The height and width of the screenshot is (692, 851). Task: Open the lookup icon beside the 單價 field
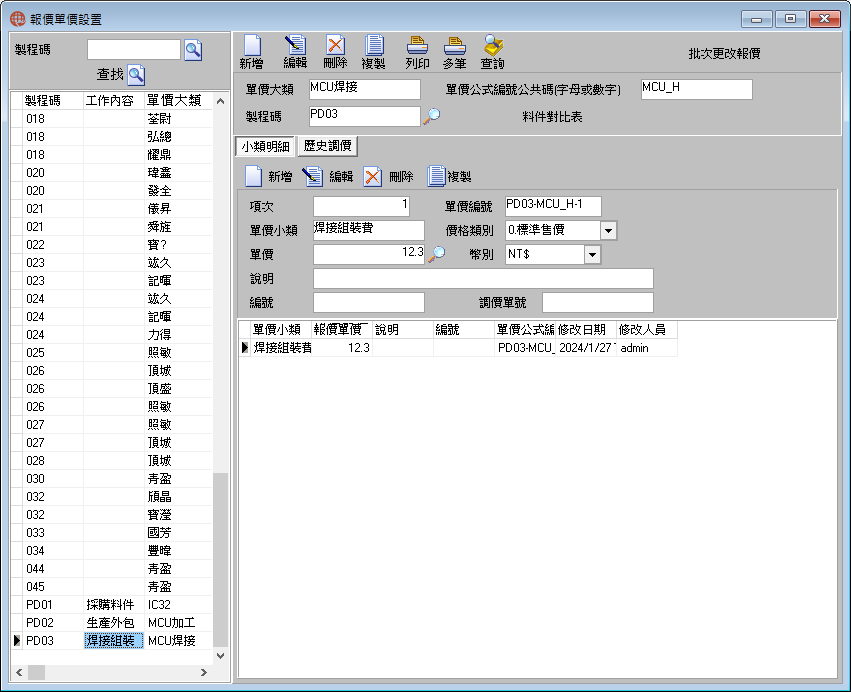[x=436, y=254]
